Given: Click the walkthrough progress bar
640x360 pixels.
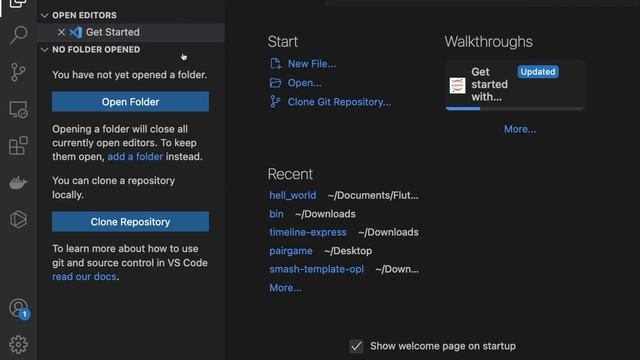Looking at the screenshot, I should click(x=515, y=109).
